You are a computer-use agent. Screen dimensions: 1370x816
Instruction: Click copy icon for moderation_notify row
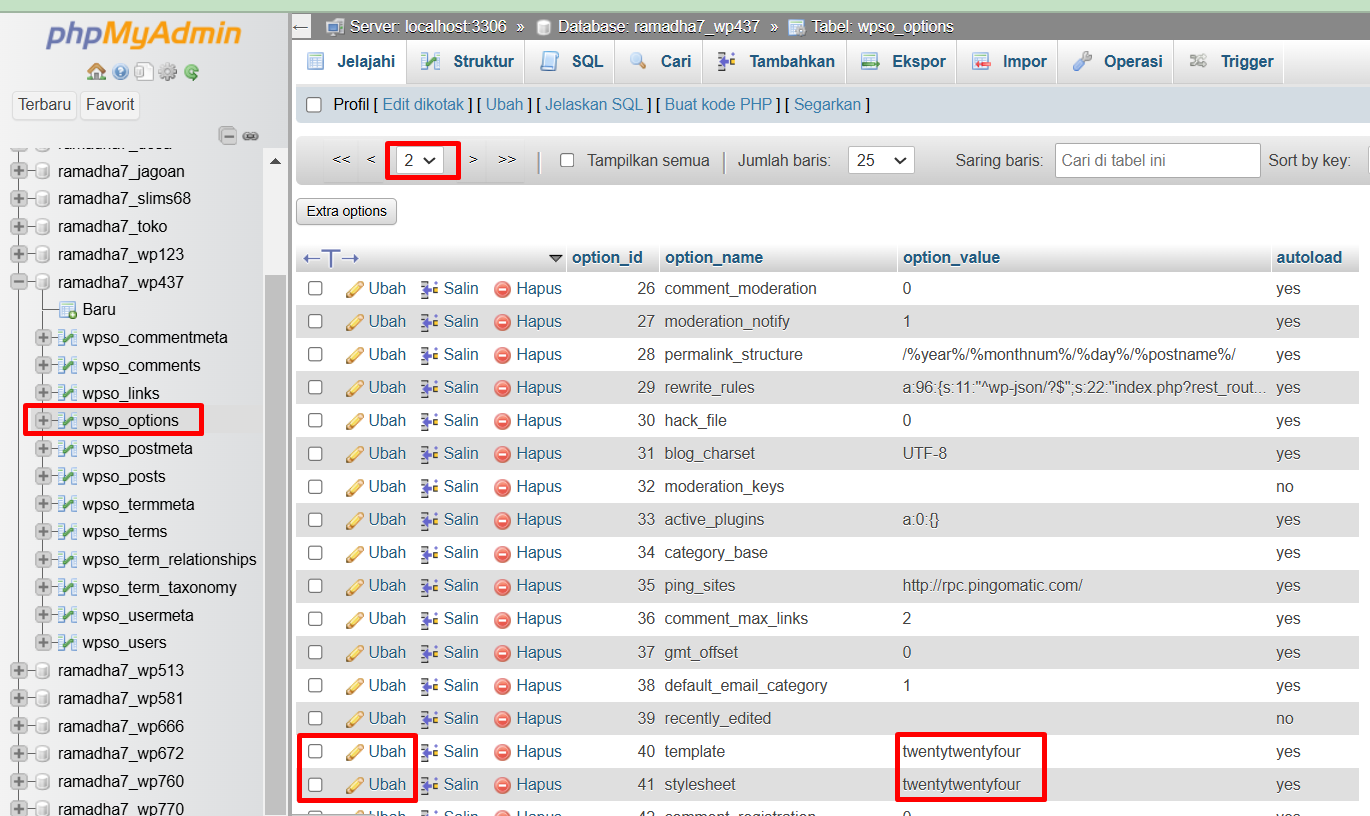pos(430,322)
